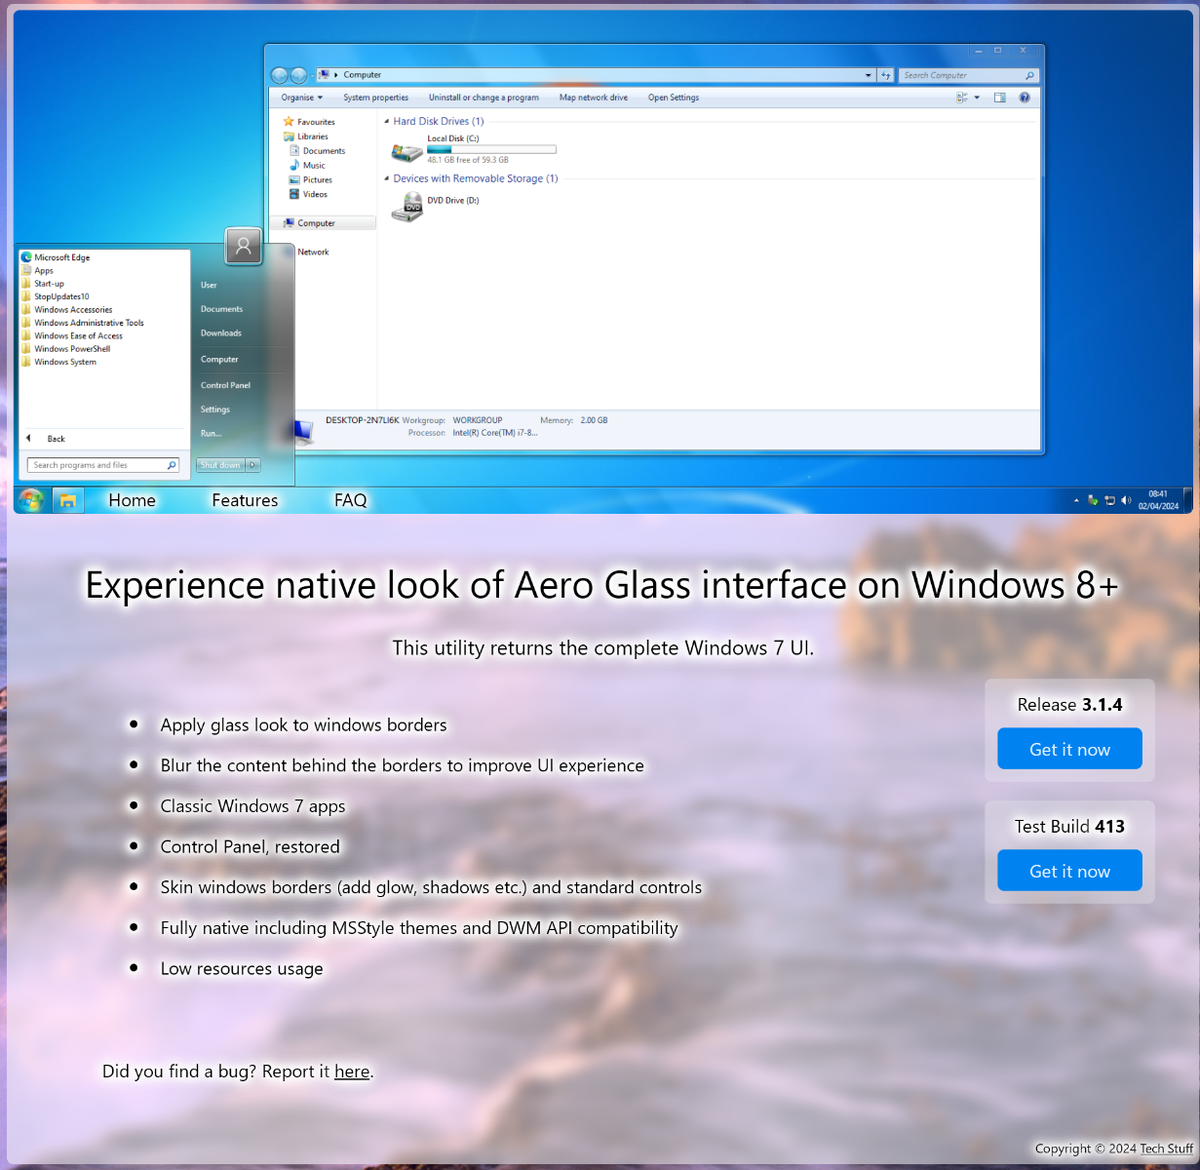Open the Apps folder in Start menu
The height and width of the screenshot is (1170, 1200).
(38, 270)
